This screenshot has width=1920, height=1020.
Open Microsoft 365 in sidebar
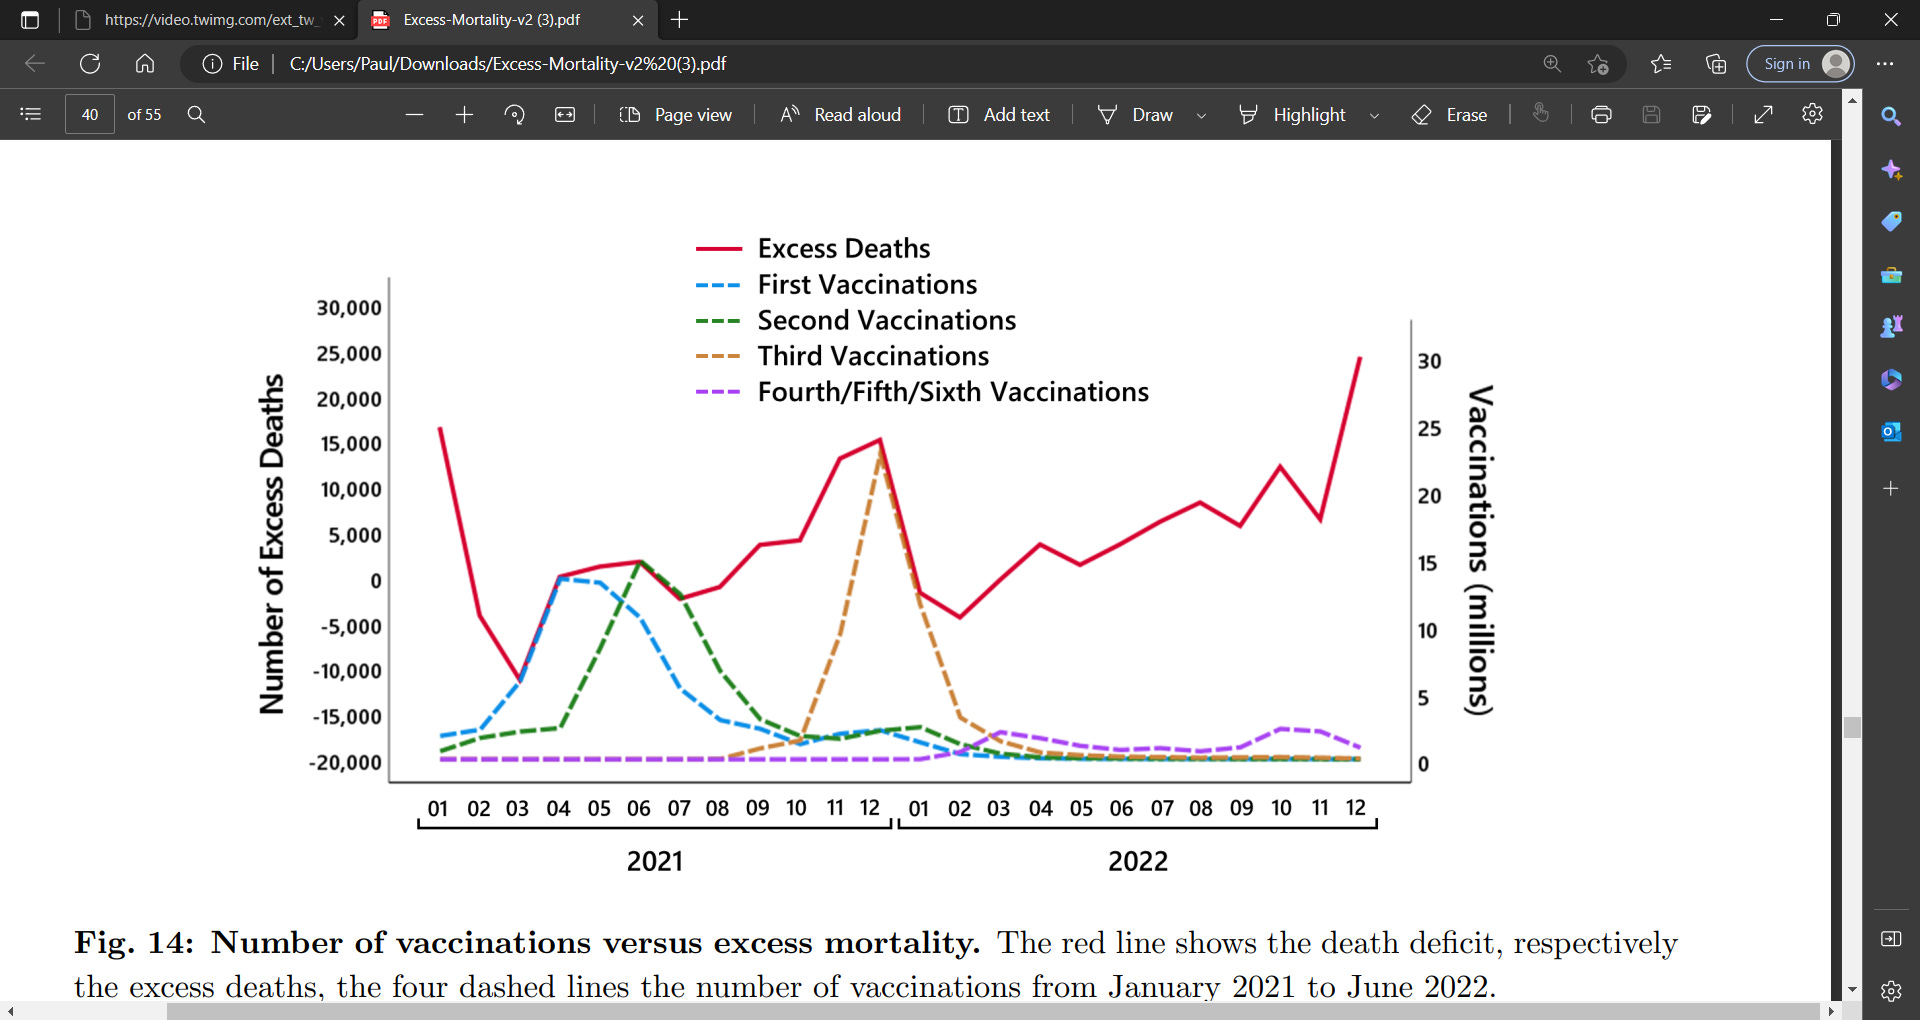pyautogui.click(x=1891, y=379)
